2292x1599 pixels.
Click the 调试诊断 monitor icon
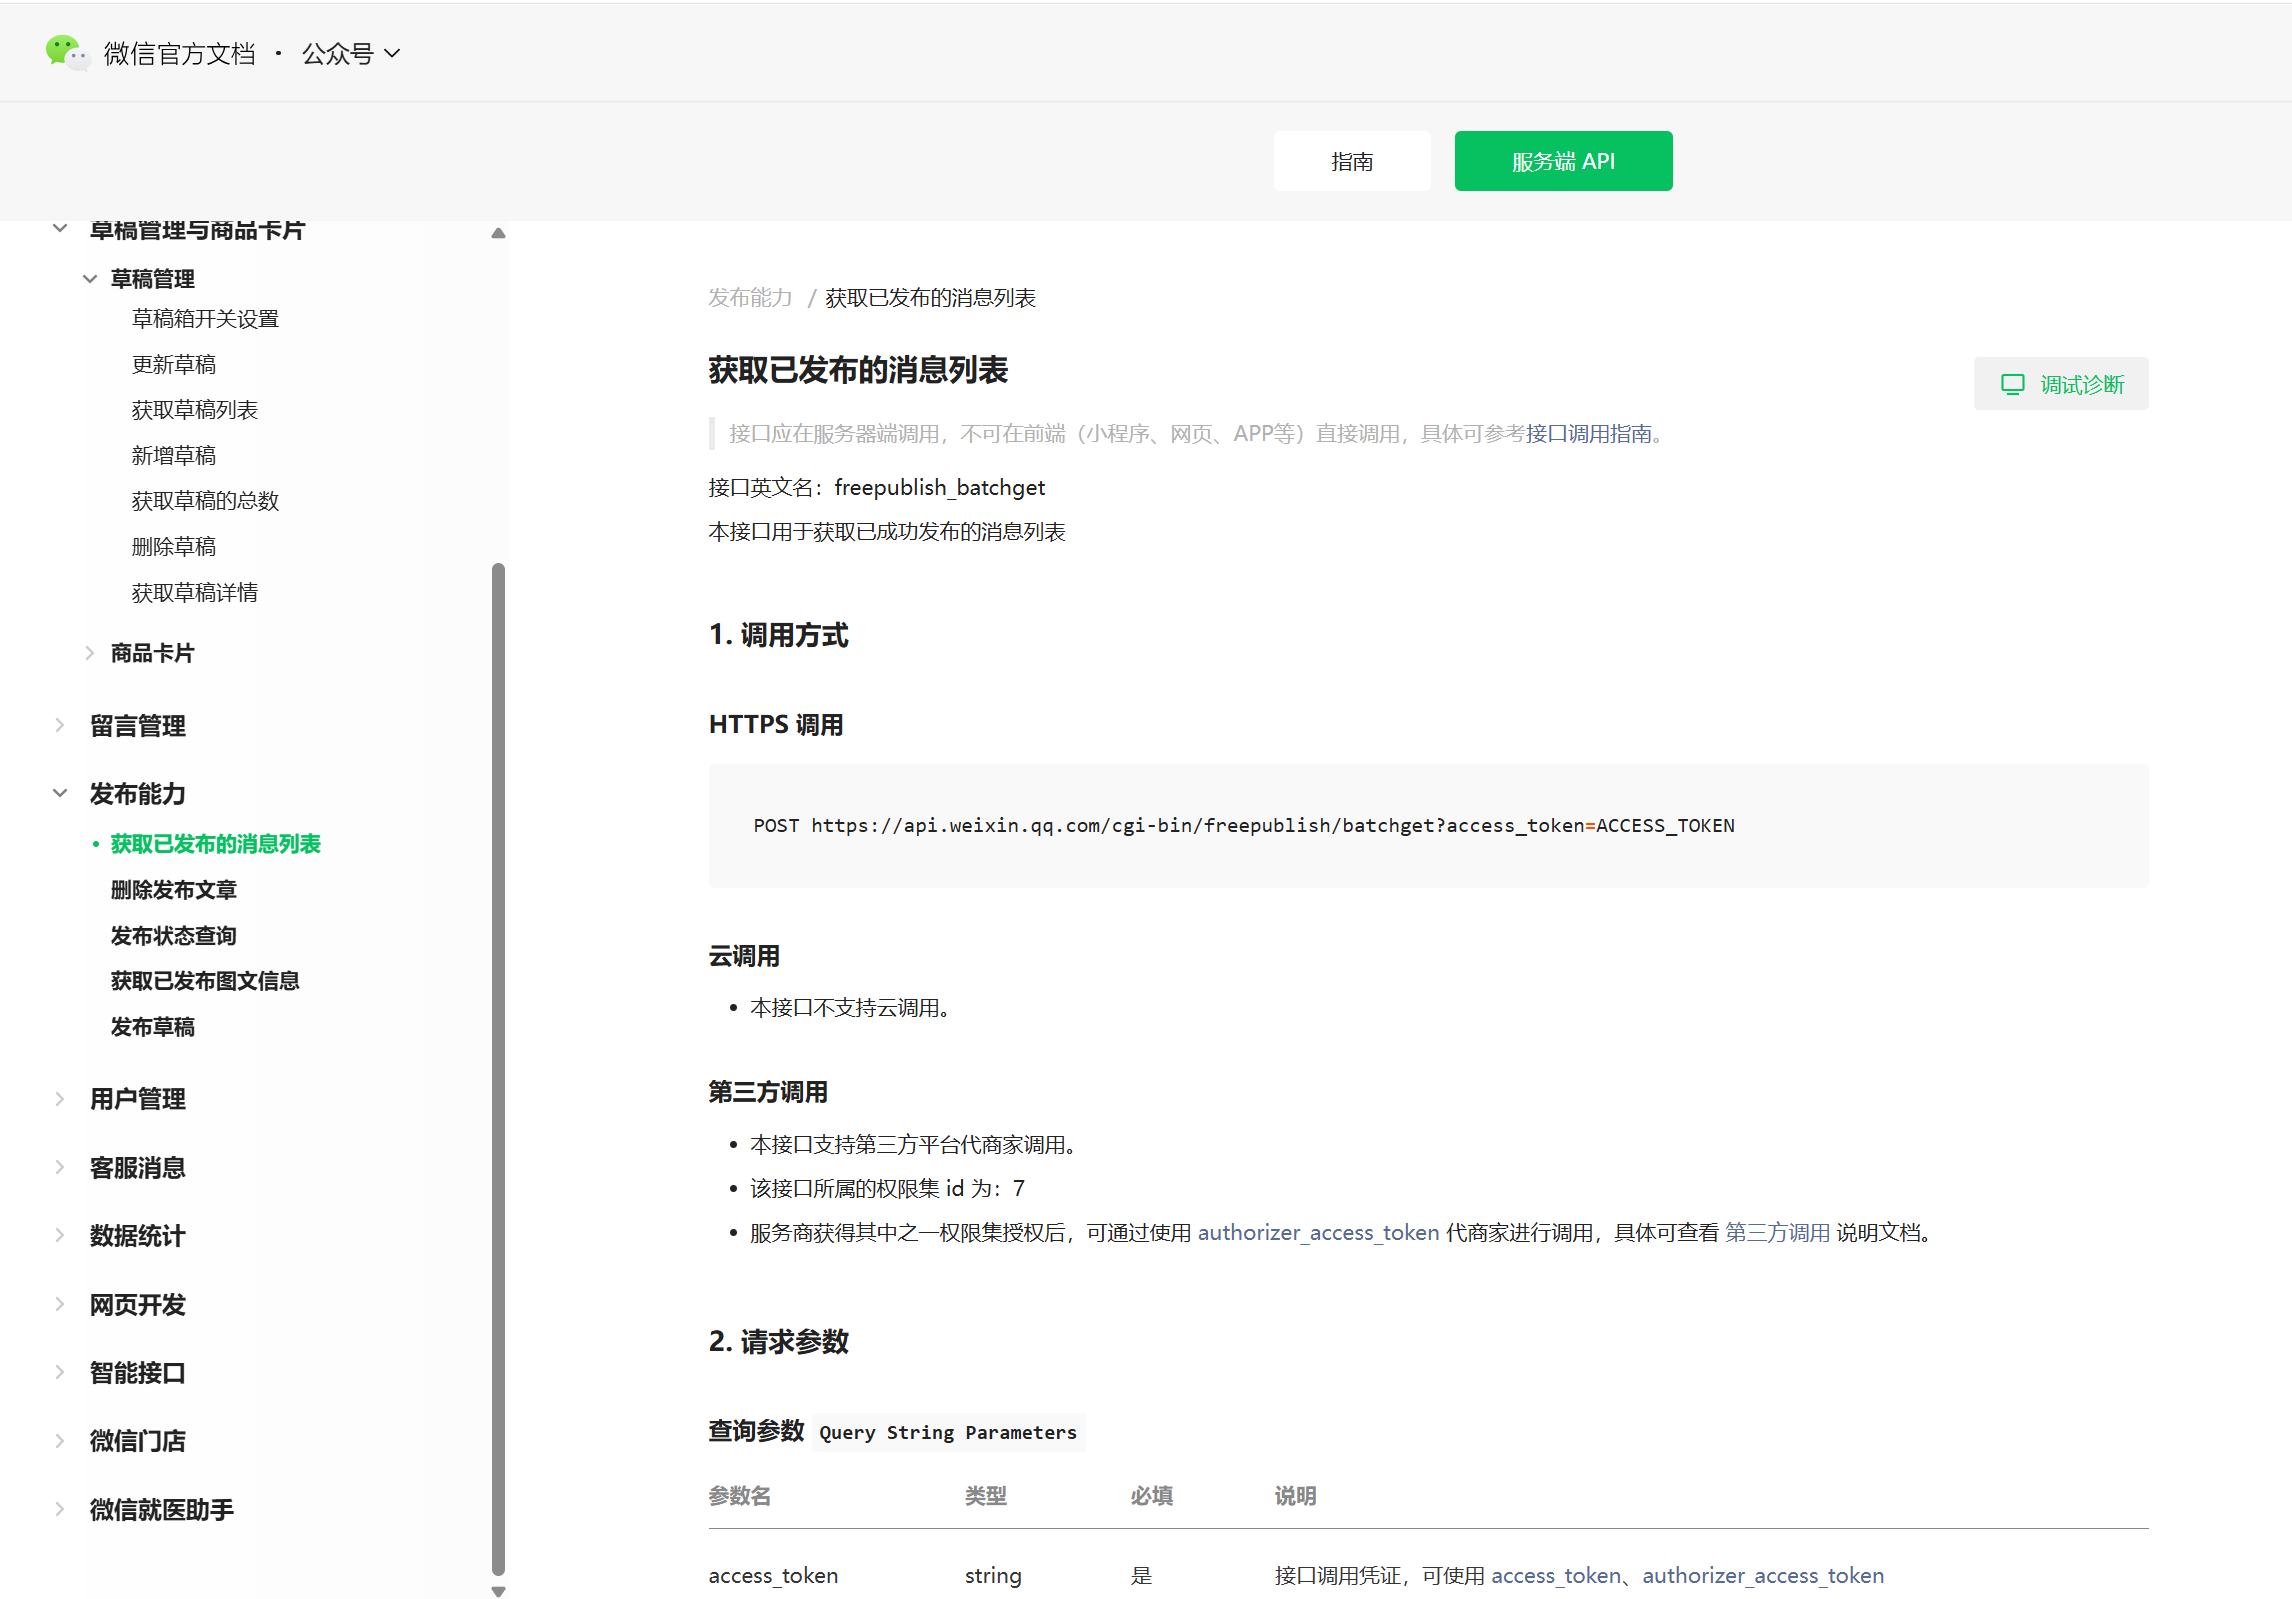click(x=2012, y=384)
